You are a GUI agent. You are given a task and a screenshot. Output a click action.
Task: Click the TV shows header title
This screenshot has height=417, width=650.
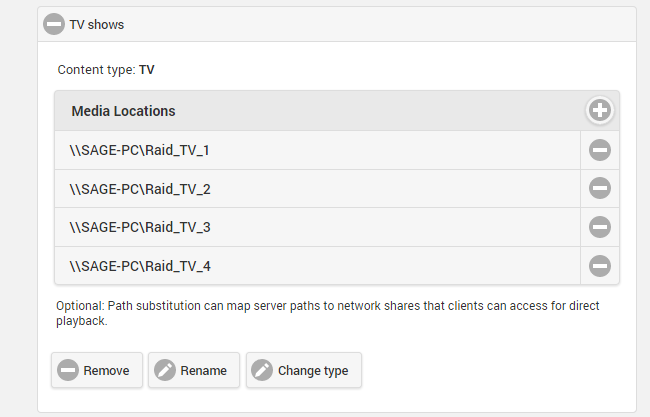[x=96, y=24]
